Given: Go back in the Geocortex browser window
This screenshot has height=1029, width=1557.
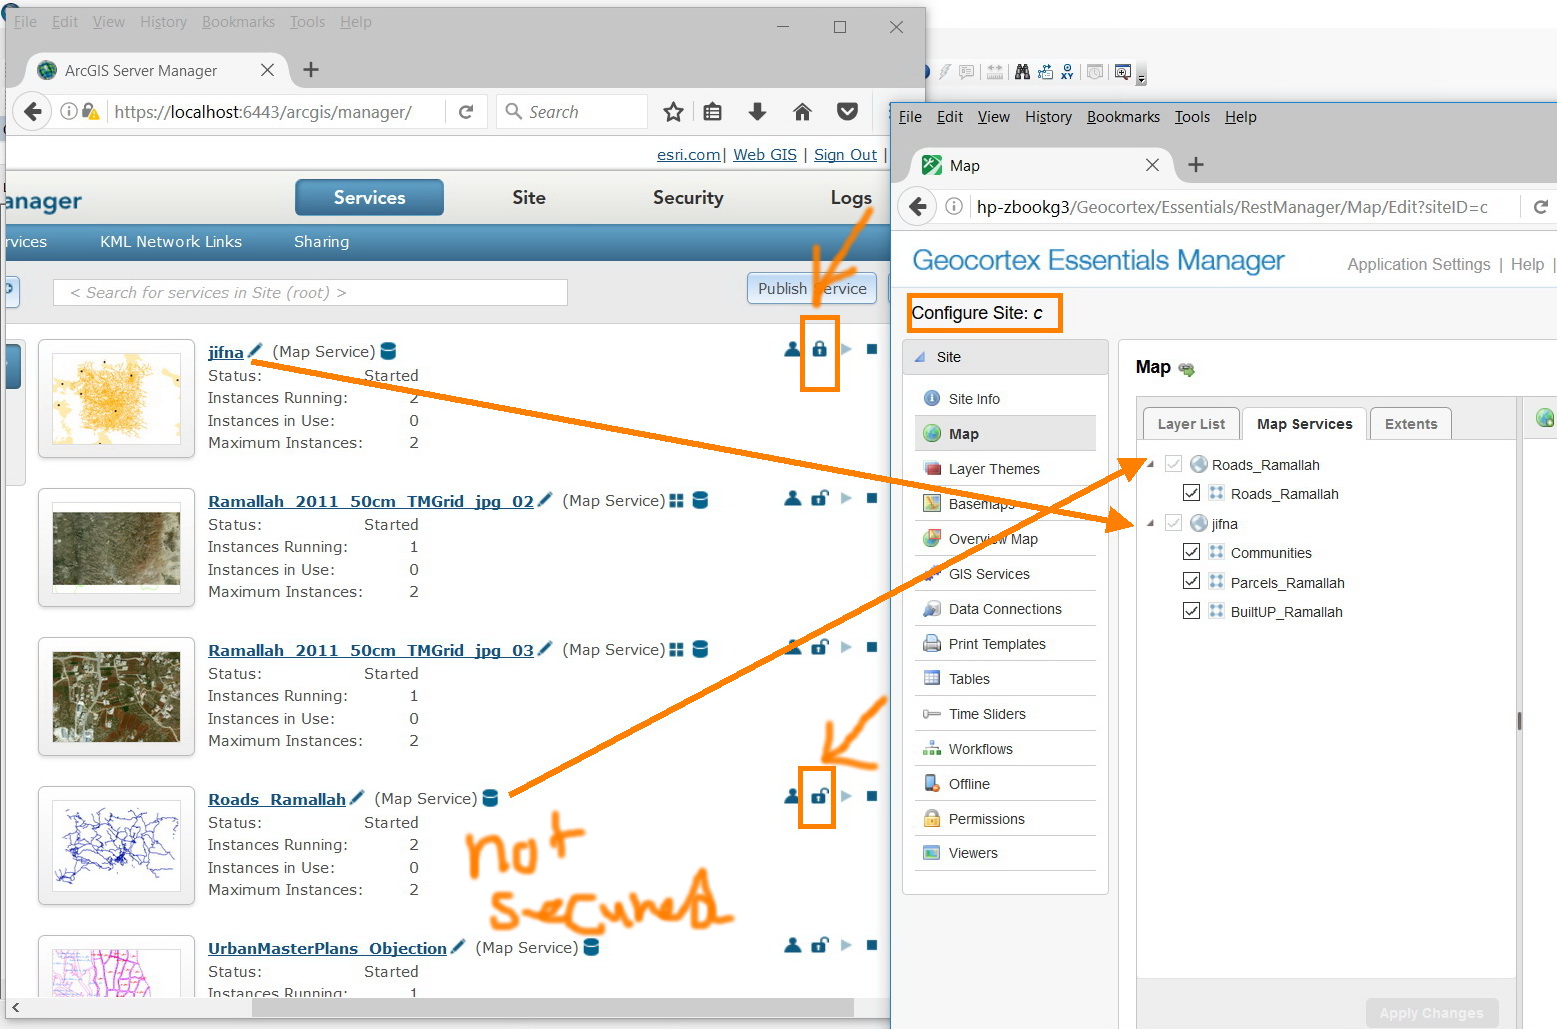Looking at the screenshot, I should [918, 207].
